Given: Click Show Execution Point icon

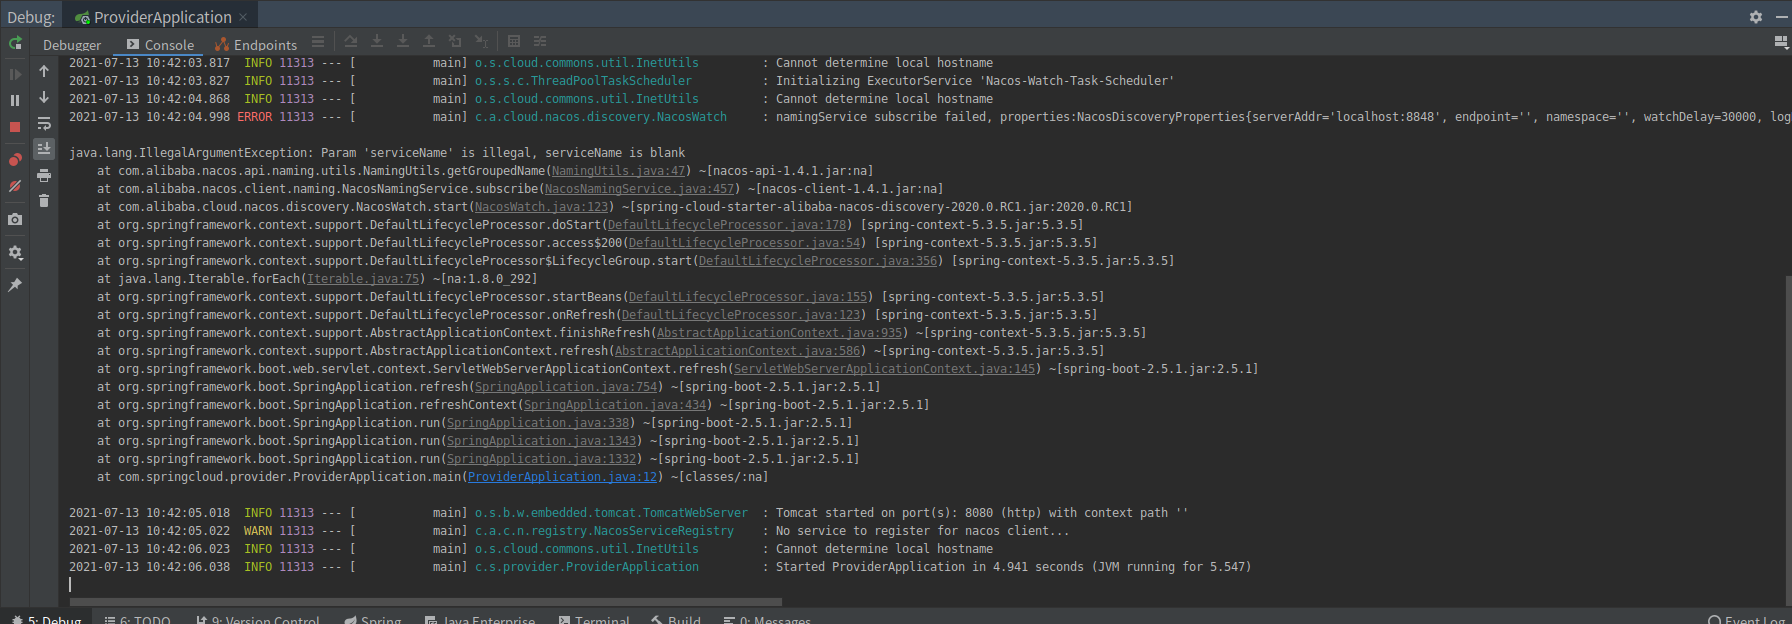Looking at the screenshot, I should pos(318,42).
